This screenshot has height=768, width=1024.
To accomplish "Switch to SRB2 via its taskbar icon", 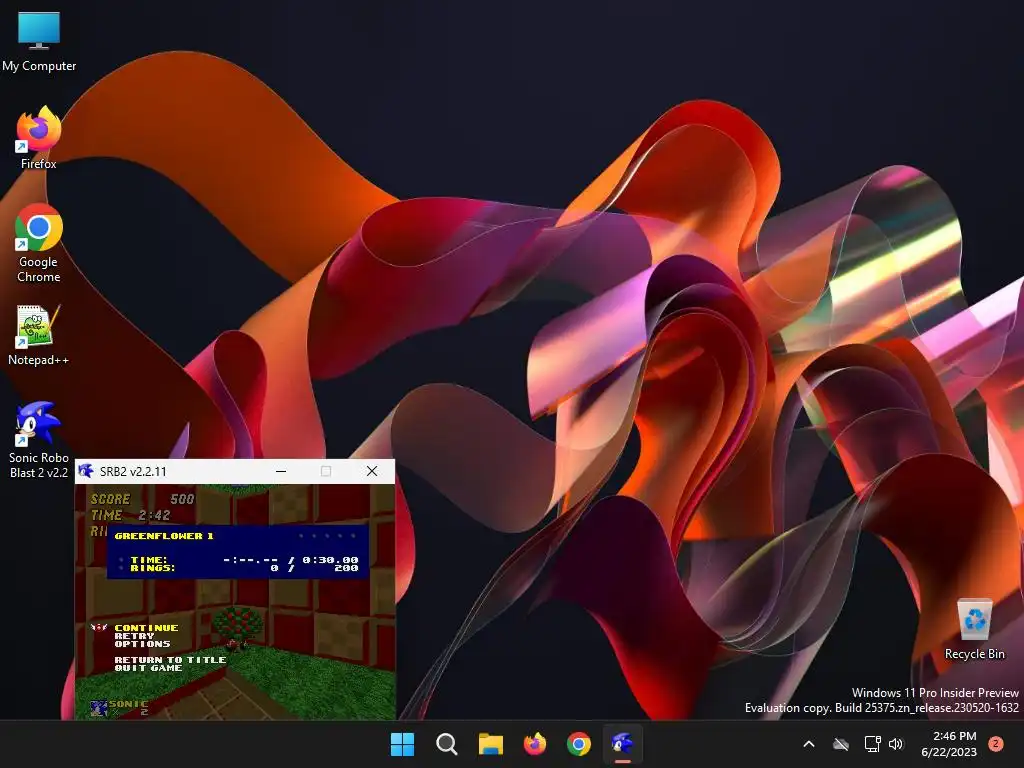I will [623, 744].
